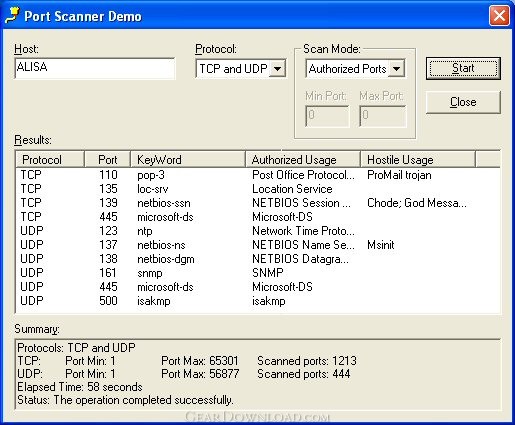Open the Scan Mode dropdown arrow
Image resolution: width=515 pixels, height=425 pixels.
click(396, 69)
